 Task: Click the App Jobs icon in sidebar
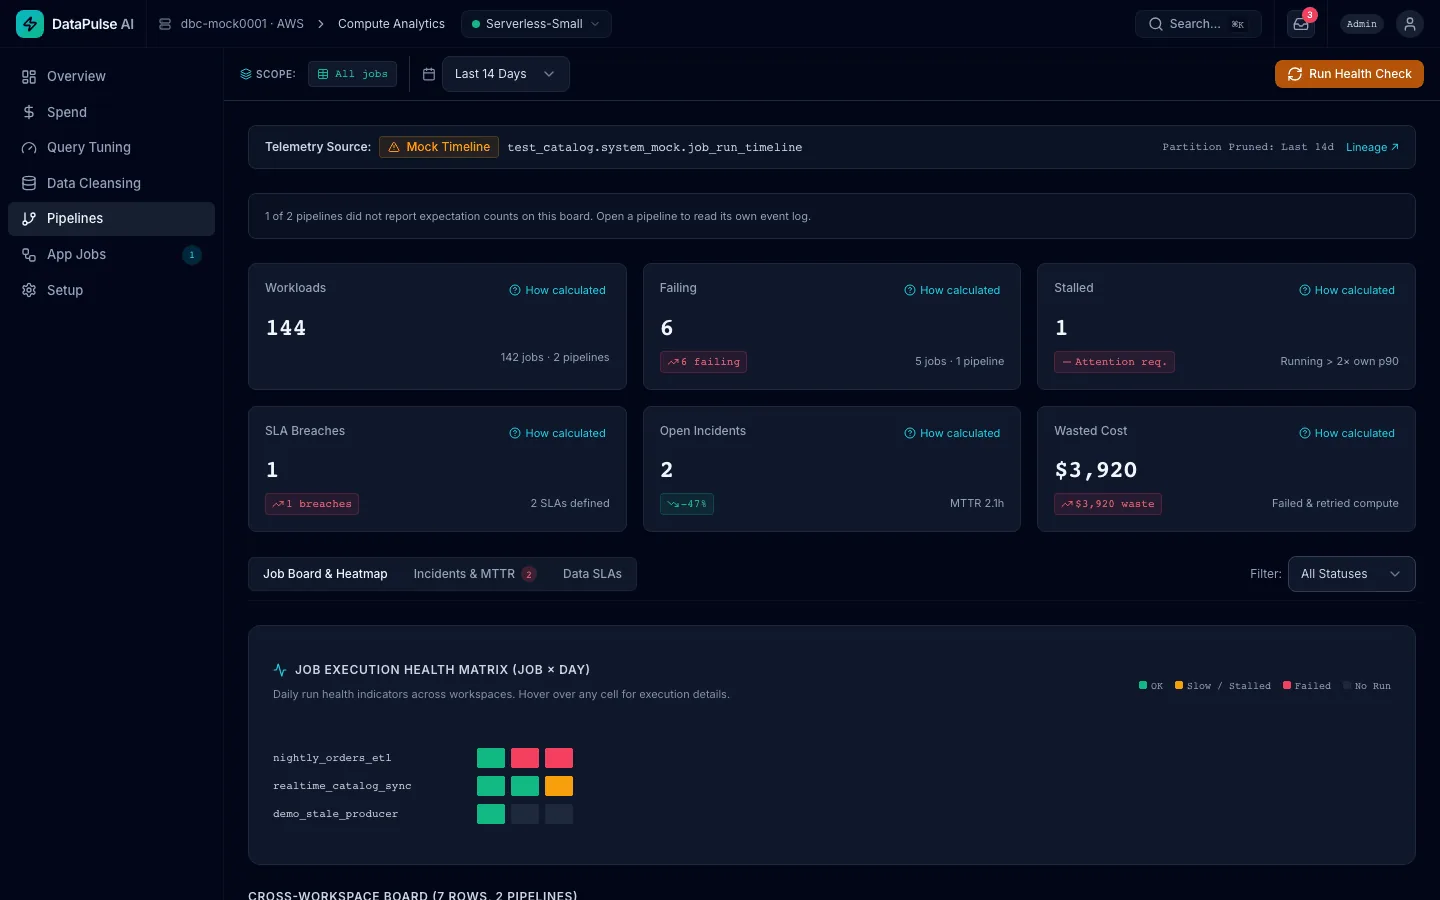29,255
